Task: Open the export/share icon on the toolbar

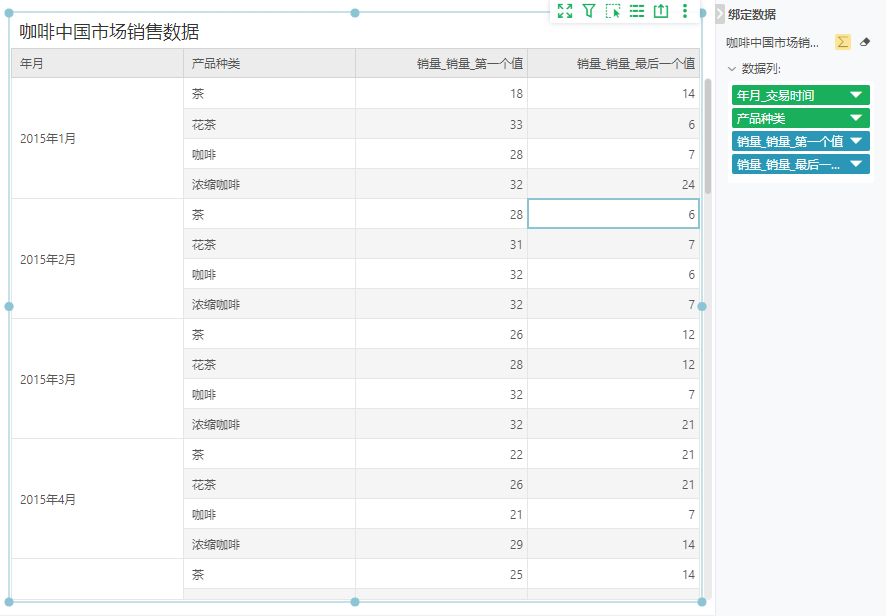Action: pyautogui.click(x=661, y=11)
